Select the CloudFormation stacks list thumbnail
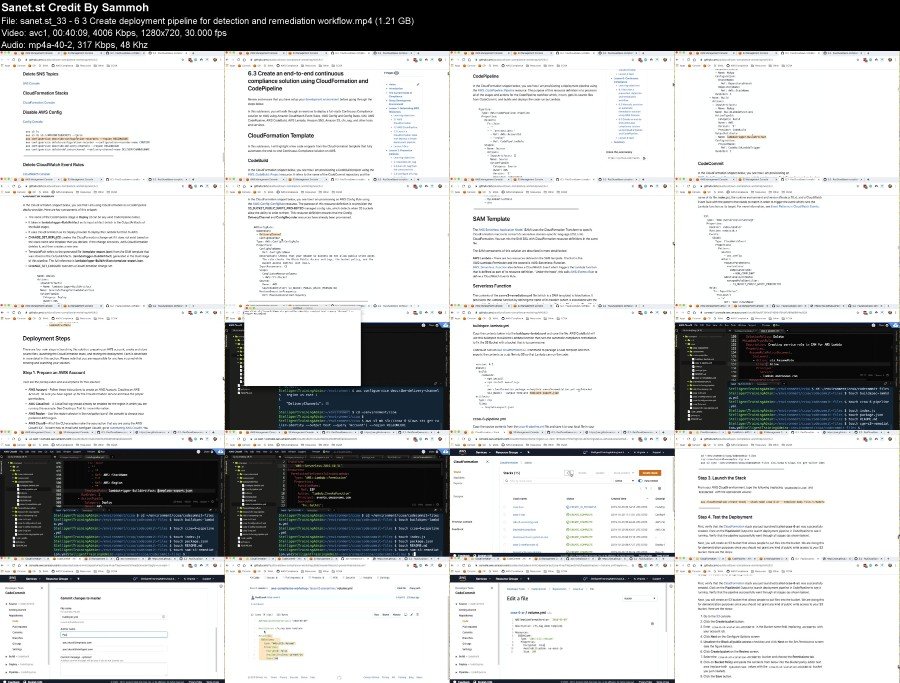 pos(562,493)
